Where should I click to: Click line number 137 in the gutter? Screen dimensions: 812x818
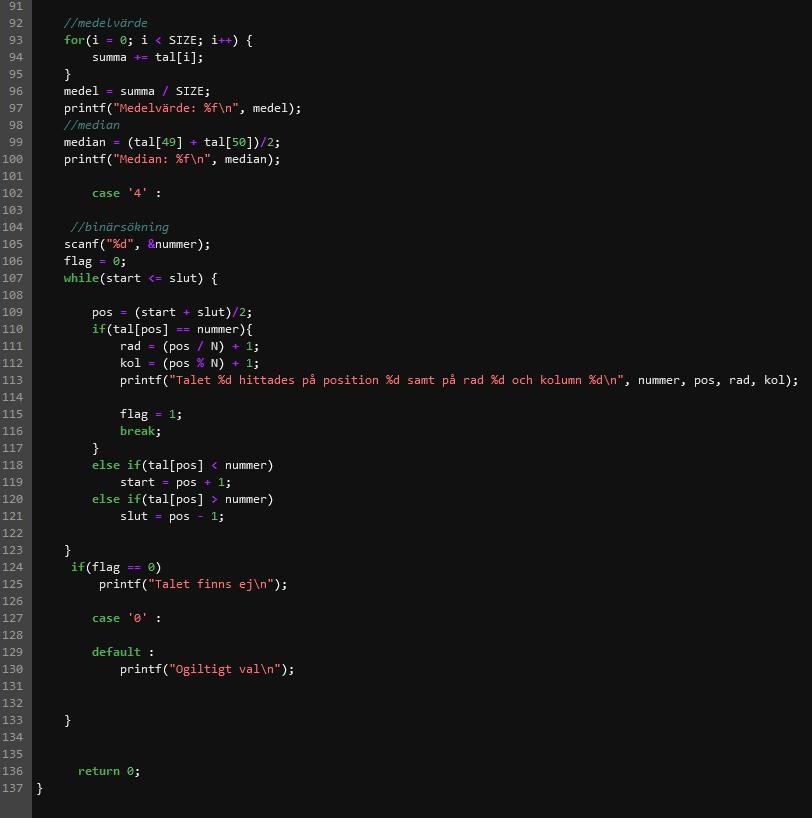pos(15,788)
